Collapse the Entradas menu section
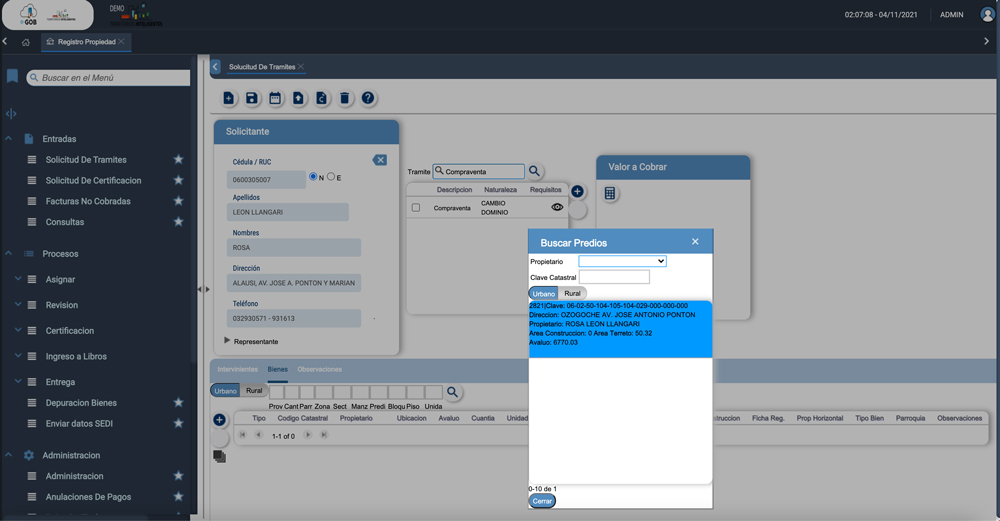1000x521 pixels. (x=9, y=139)
